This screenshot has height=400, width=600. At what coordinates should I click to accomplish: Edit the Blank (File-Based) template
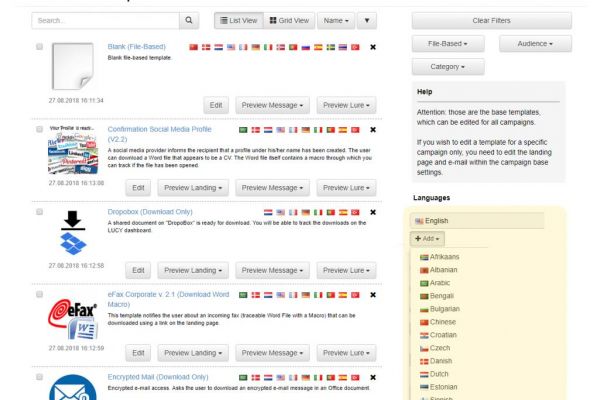(216, 105)
